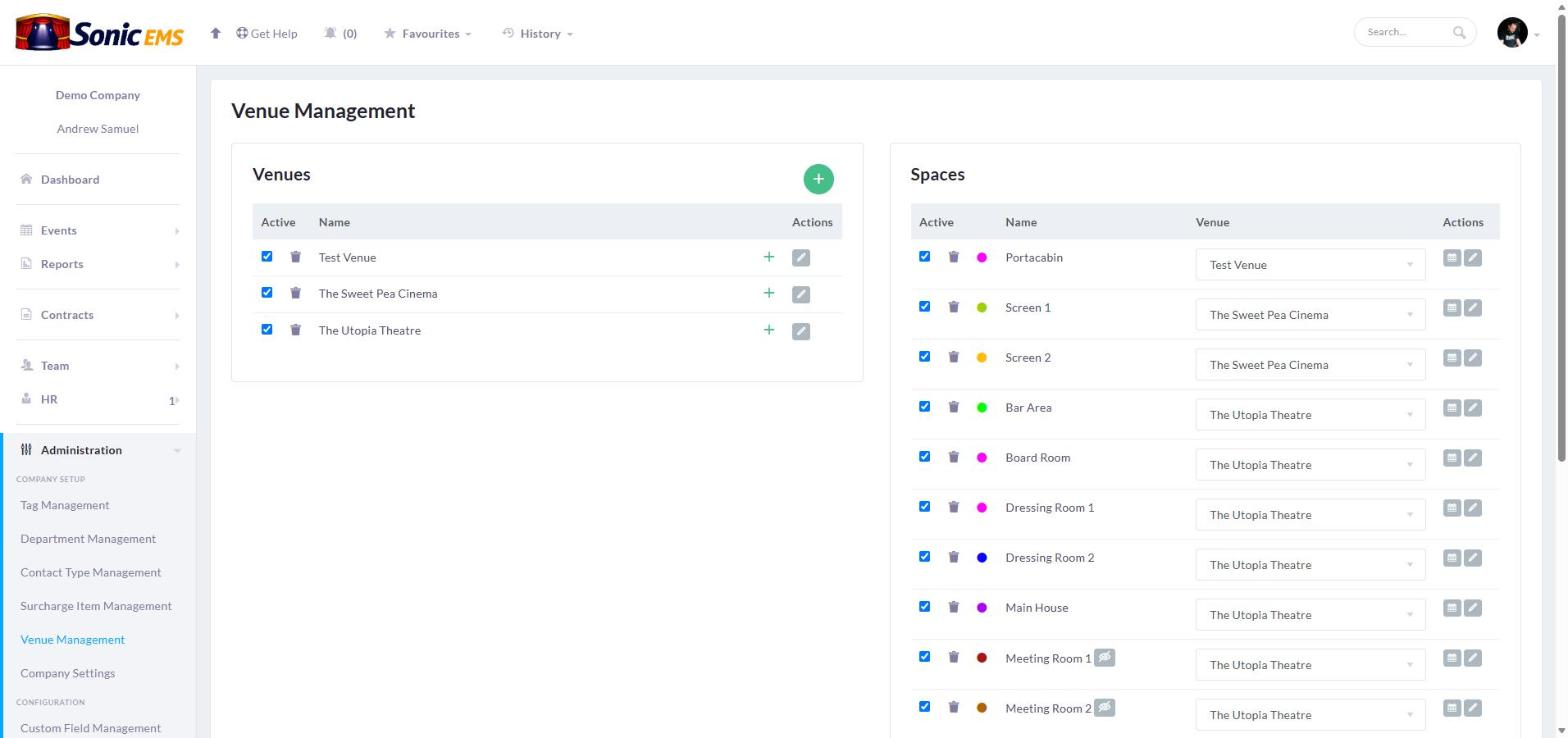Edit the Meeting Room 2 space
This screenshot has height=738, width=1568.
tap(1473, 708)
